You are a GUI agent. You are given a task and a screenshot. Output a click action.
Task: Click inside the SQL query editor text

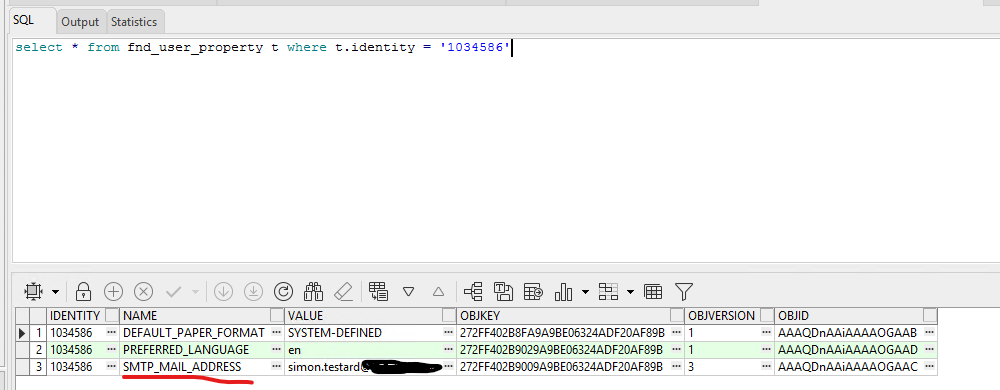coord(263,47)
